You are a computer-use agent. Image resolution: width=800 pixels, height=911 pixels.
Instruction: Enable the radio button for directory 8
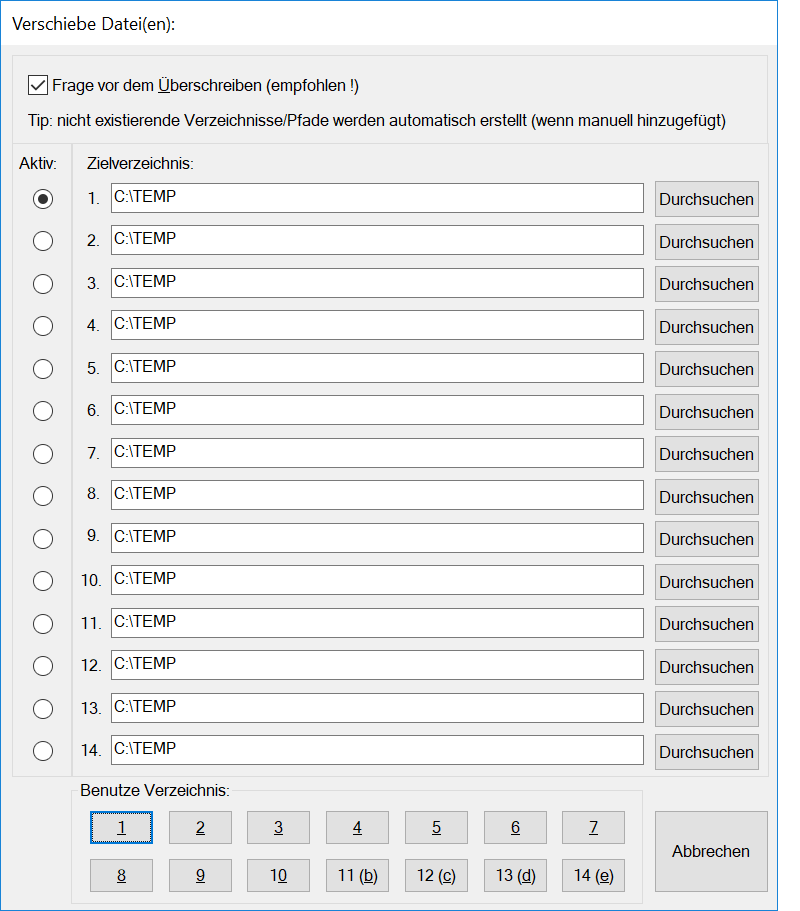pos(43,496)
